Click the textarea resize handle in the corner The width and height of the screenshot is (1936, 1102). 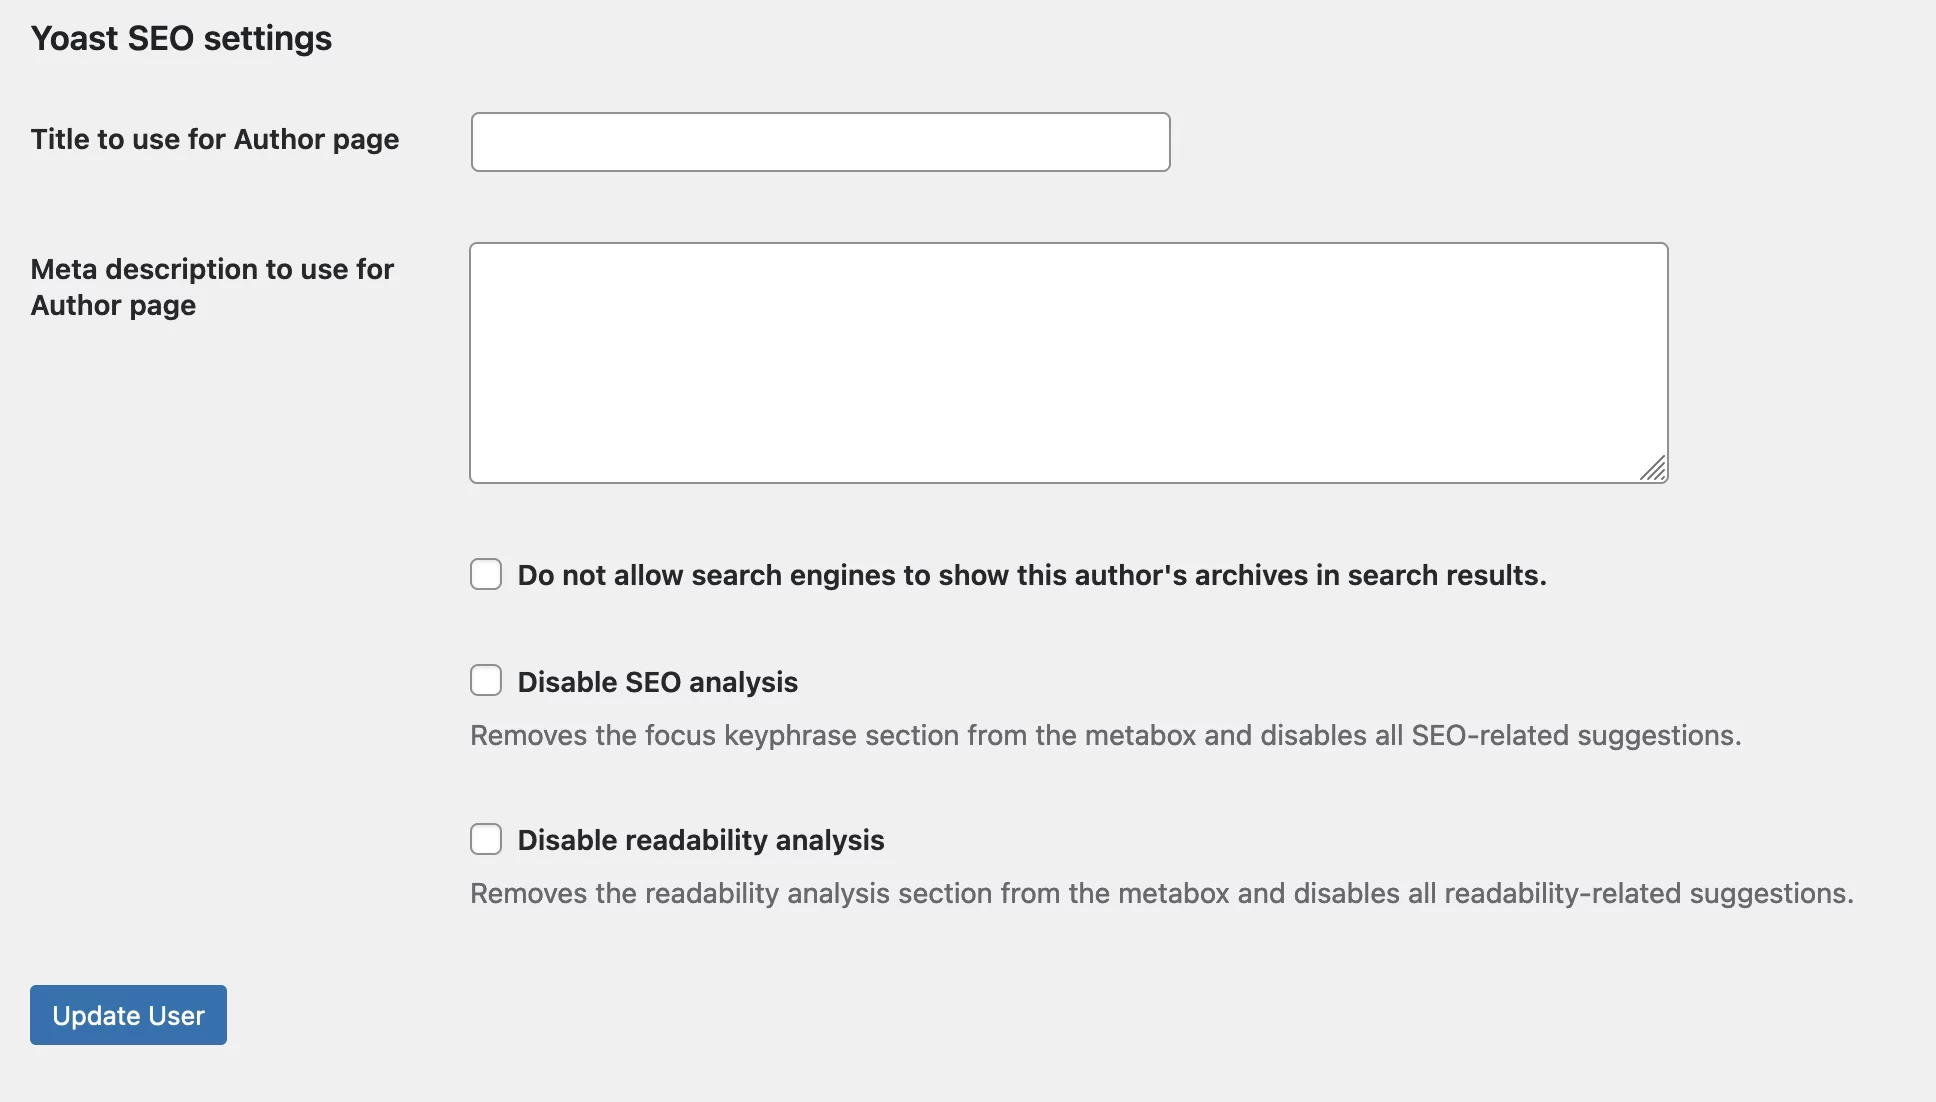[x=1653, y=468]
